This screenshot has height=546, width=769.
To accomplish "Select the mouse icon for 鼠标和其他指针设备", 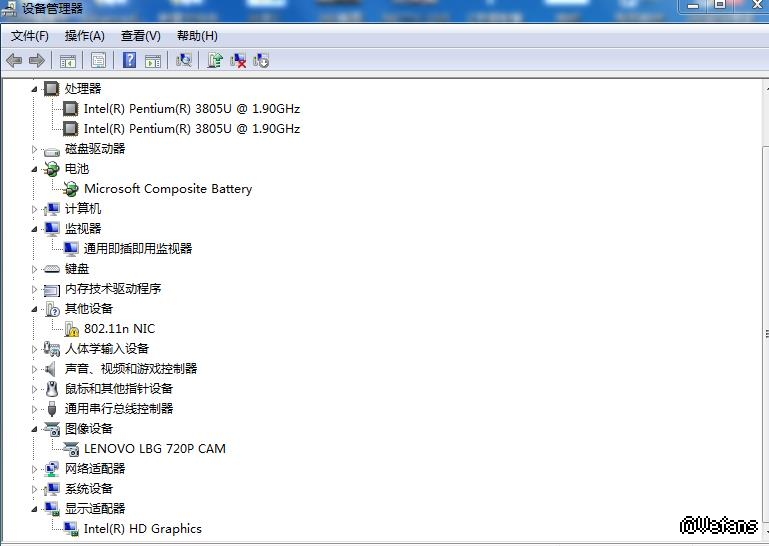I will 52,389.
